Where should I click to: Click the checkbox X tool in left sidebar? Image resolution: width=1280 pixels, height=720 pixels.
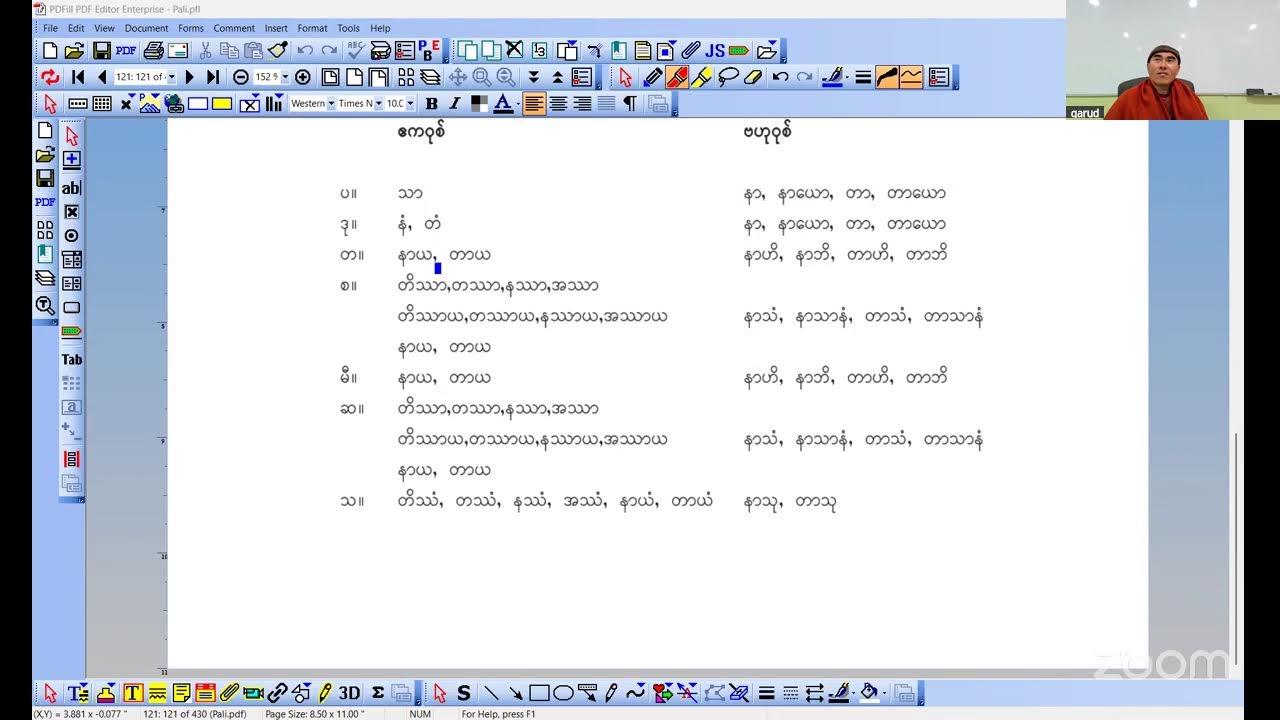point(71,211)
